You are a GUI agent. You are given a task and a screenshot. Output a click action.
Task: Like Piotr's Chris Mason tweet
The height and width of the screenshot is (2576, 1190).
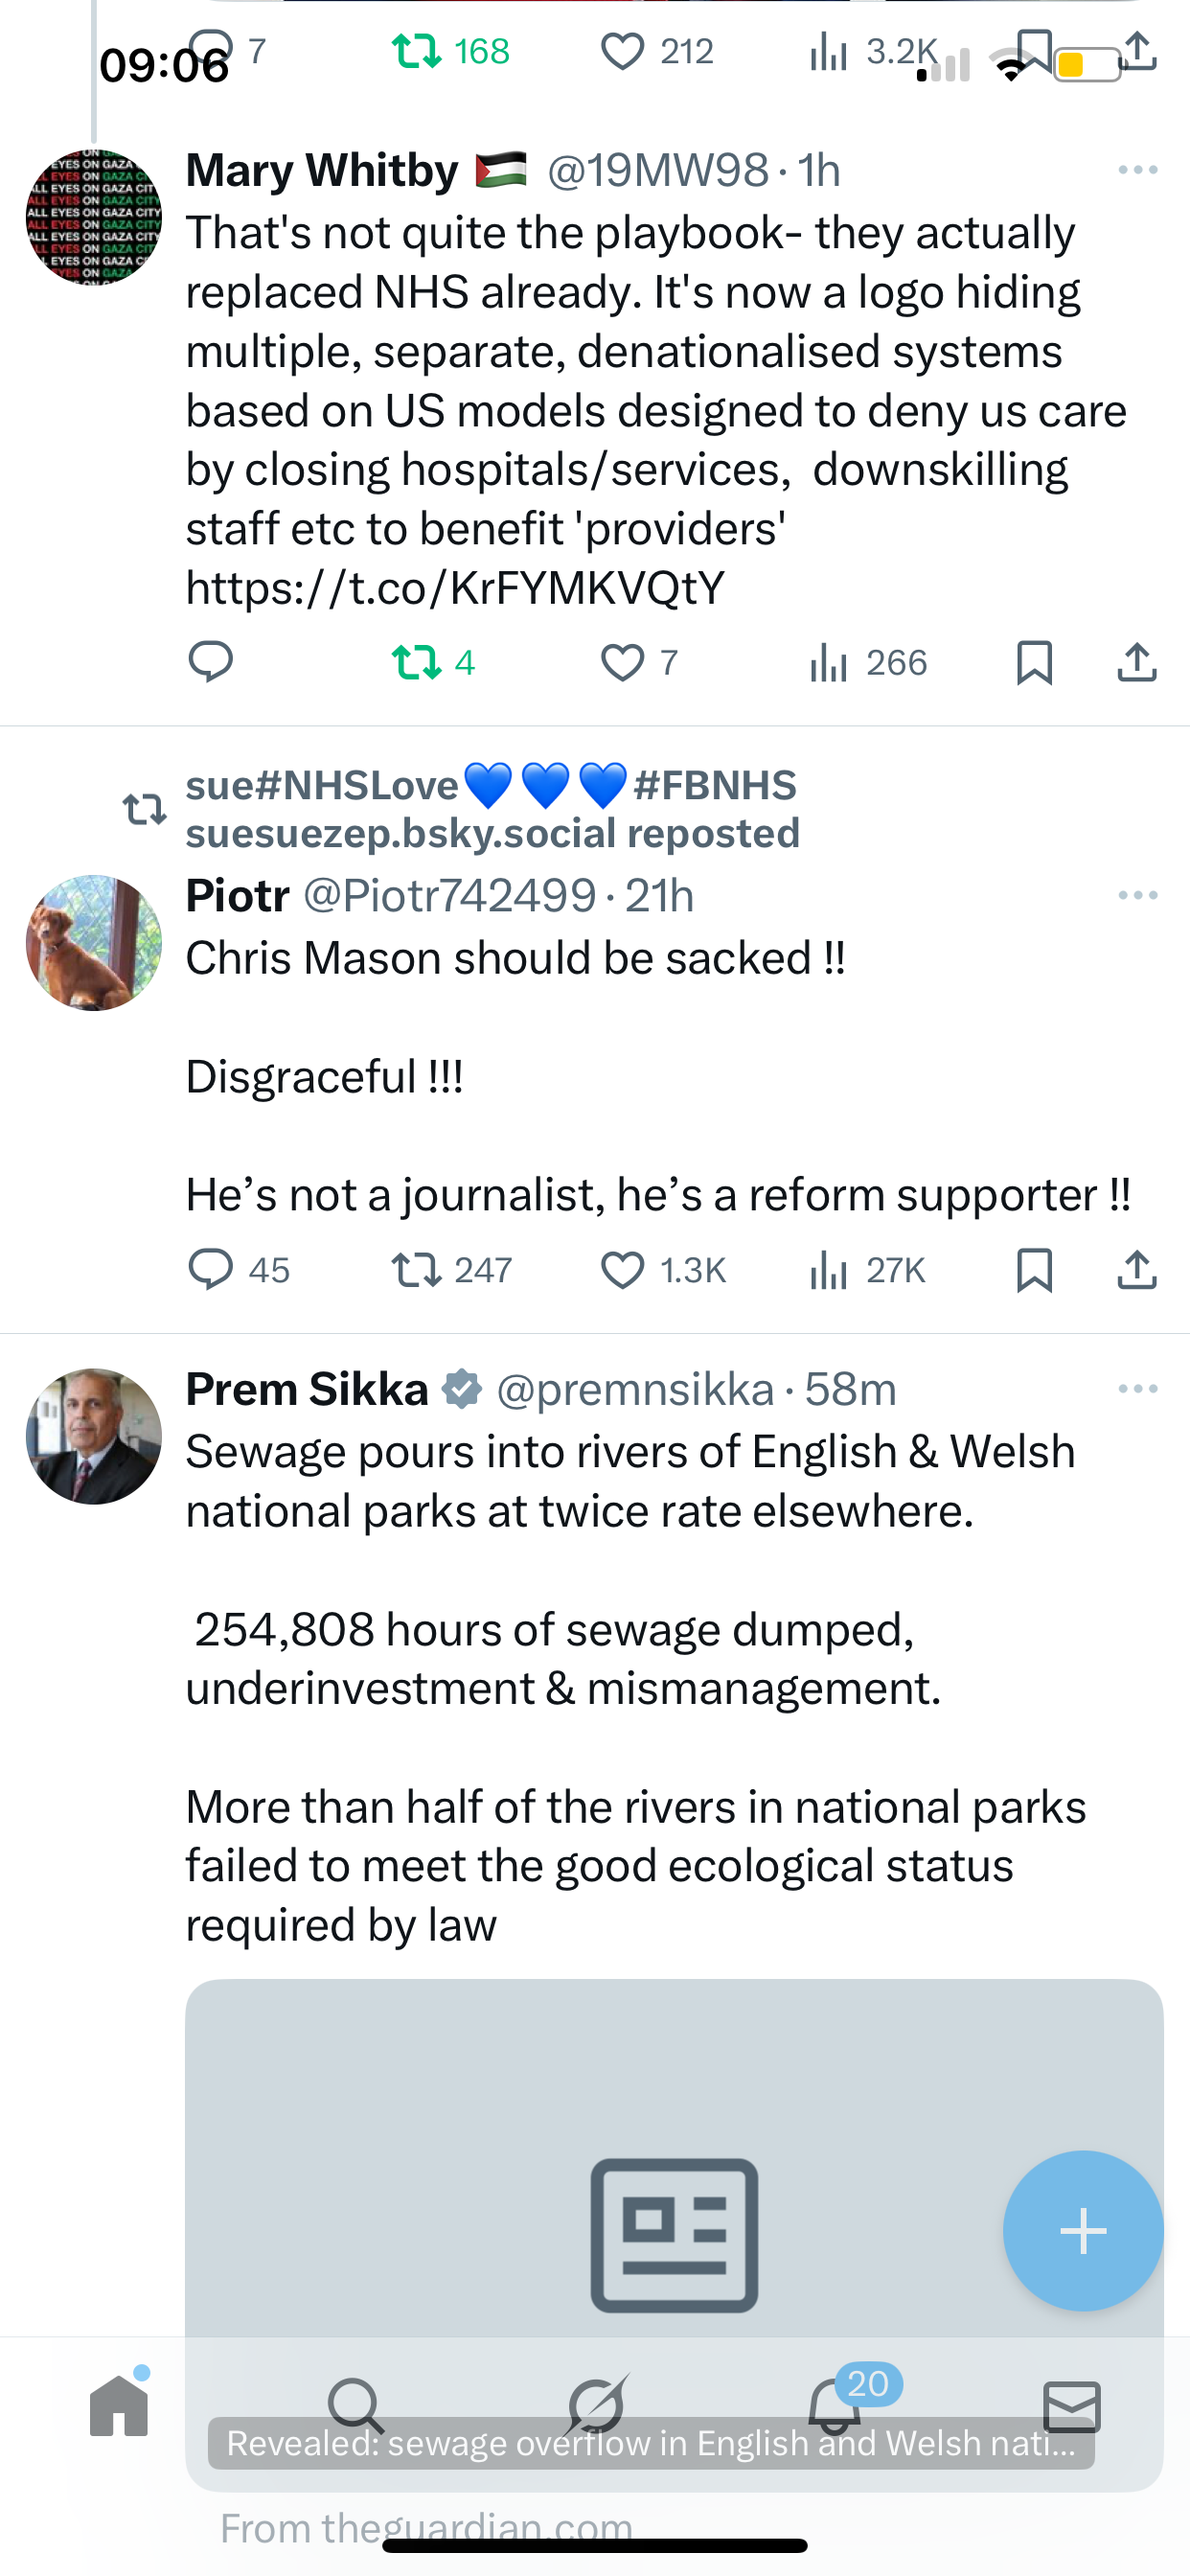tap(622, 1270)
